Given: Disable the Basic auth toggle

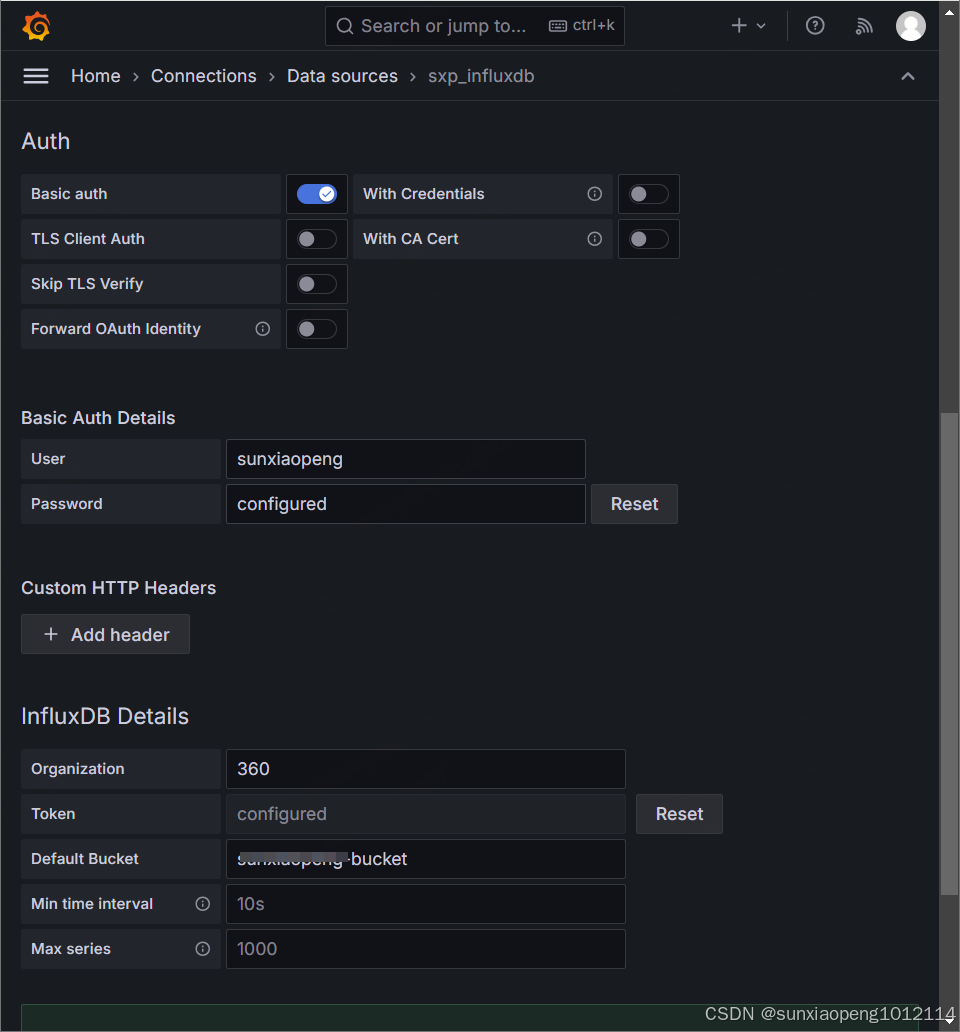Looking at the screenshot, I should 316,194.
